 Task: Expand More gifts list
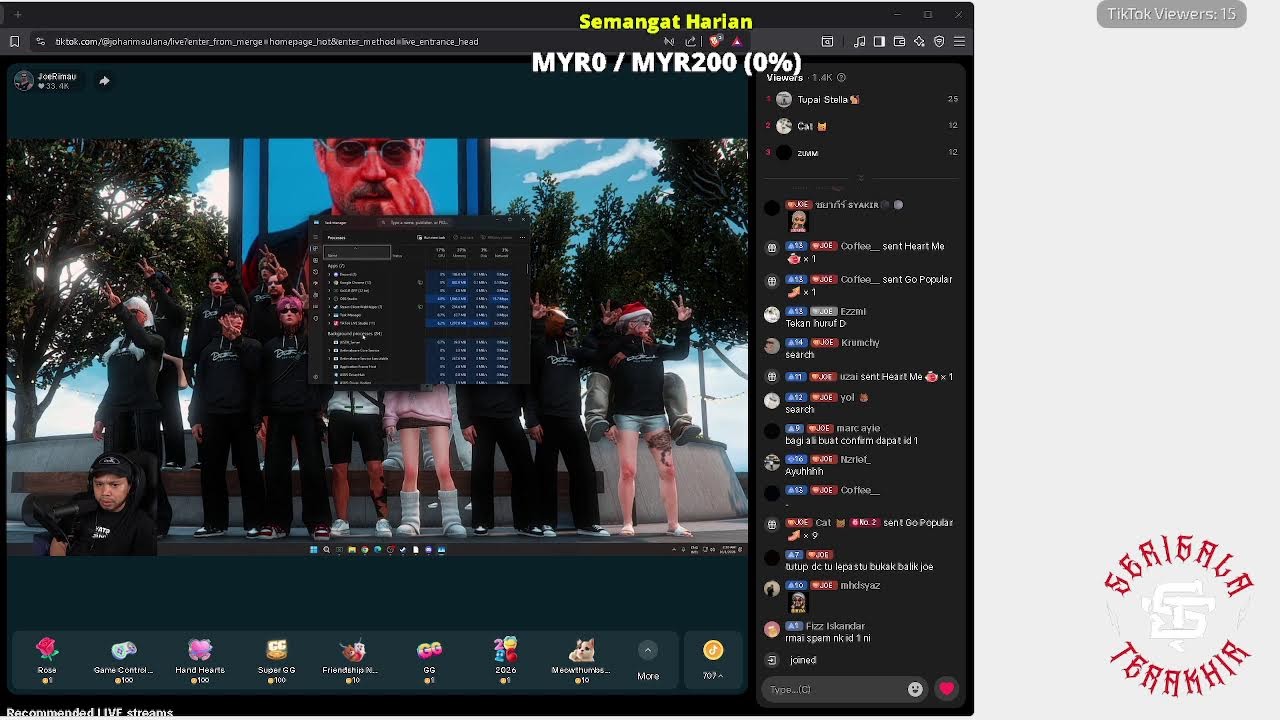pos(648,661)
